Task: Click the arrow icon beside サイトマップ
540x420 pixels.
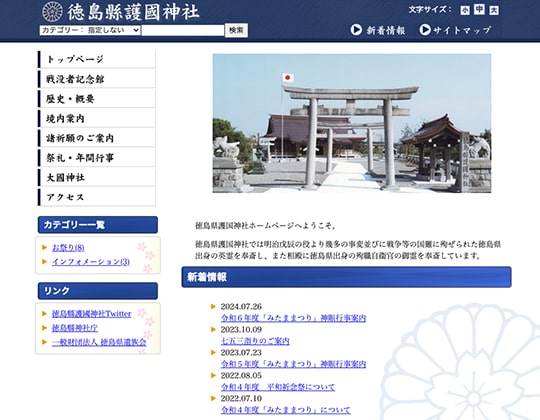Action: (x=425, y=30)
